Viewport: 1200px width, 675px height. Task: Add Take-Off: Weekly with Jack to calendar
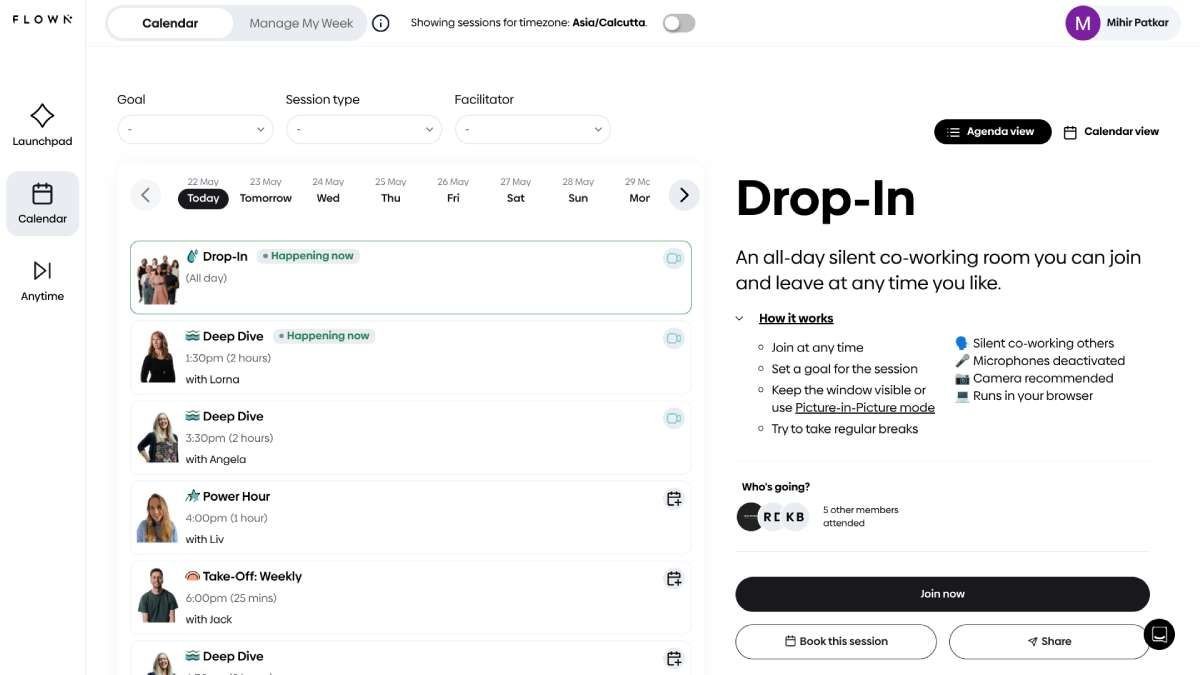pos(674,578)
